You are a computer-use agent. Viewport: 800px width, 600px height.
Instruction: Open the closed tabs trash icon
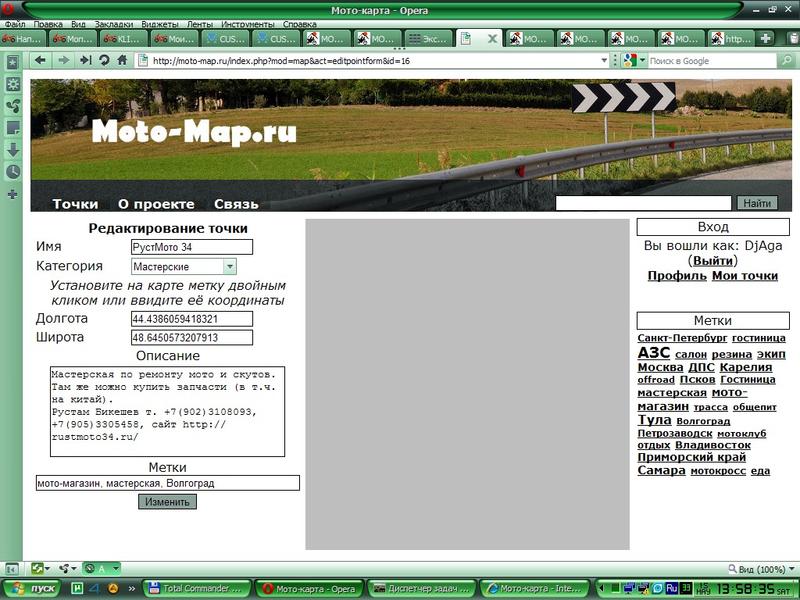(x=793, y=38)
